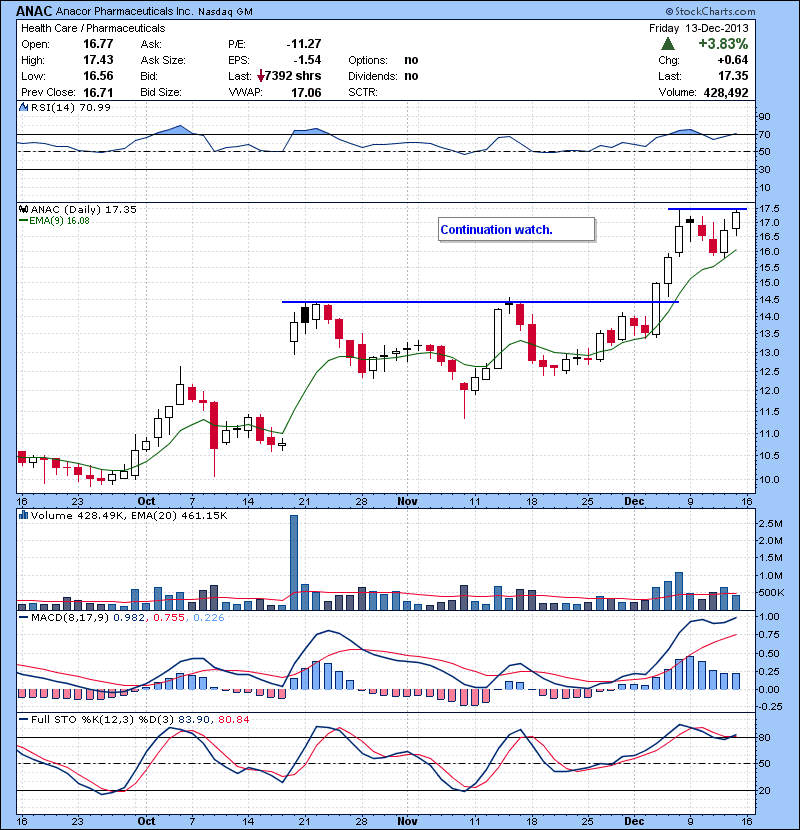Click the green up-triangle change indicator
Viewport: 800px width, 830px height.
pos(668,43)
